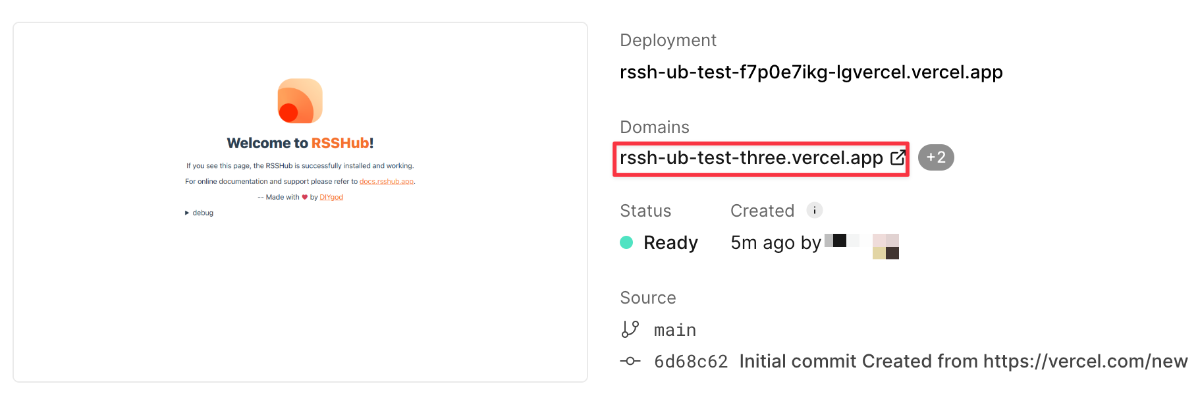Screen dimensions: 1200x397
Task: Open the rssh-ub-test-three.vercel.app domain link
Action: point(751,158)
